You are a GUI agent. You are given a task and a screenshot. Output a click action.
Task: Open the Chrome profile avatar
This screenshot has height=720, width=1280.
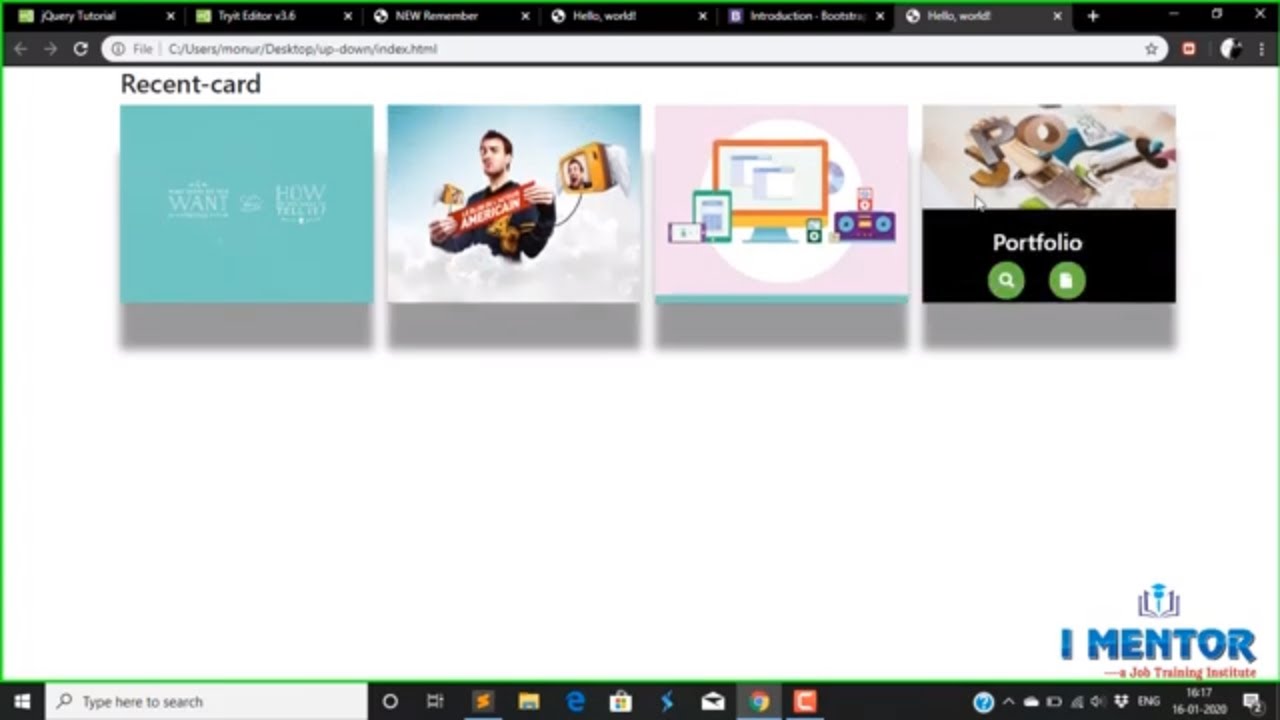coord(1232,48)
